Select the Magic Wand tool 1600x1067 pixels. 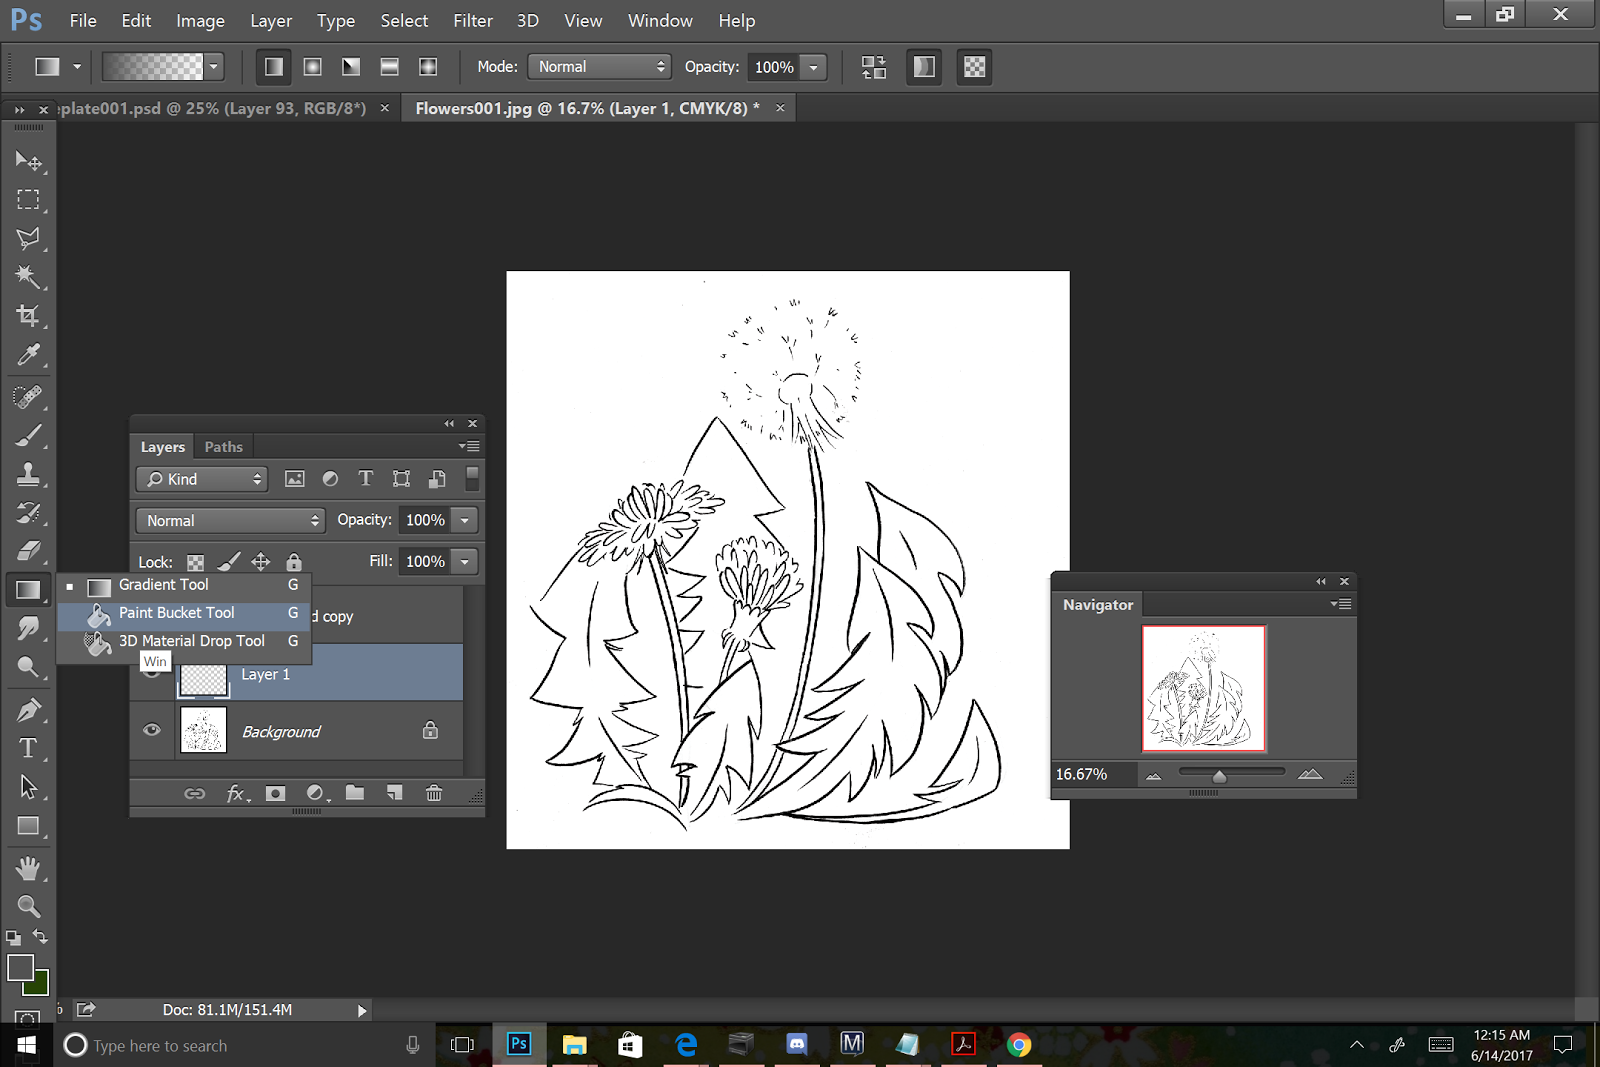(x=28, y=277)
